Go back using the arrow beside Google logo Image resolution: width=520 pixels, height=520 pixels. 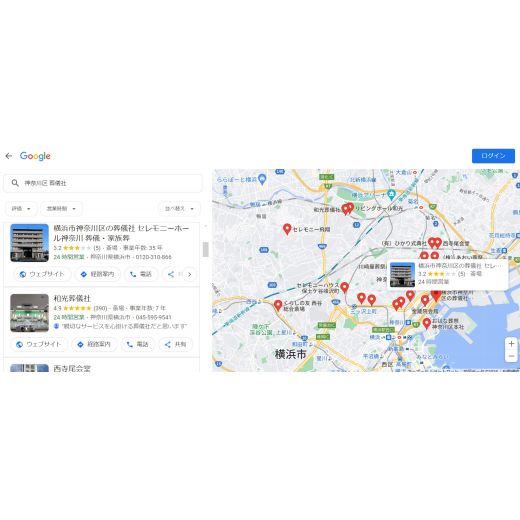click(9, 156)
